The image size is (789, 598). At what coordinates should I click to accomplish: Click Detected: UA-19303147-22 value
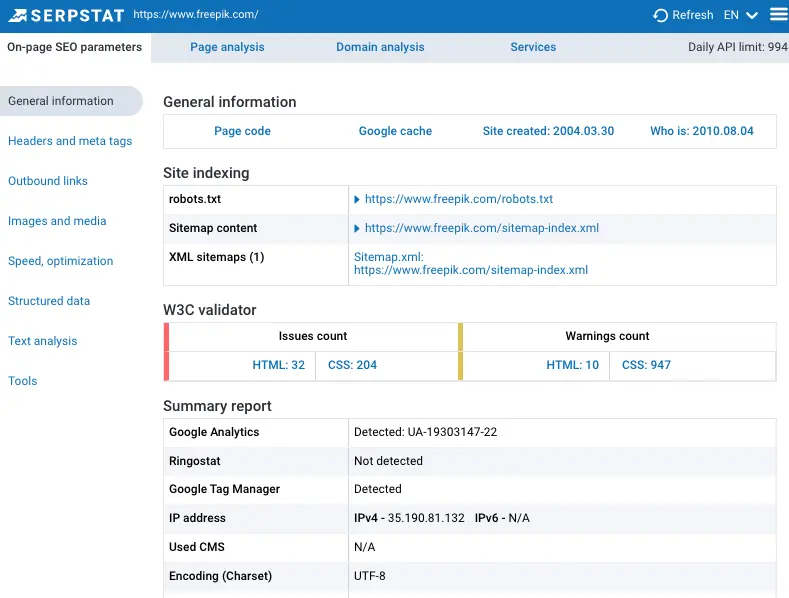pos(425,432)
